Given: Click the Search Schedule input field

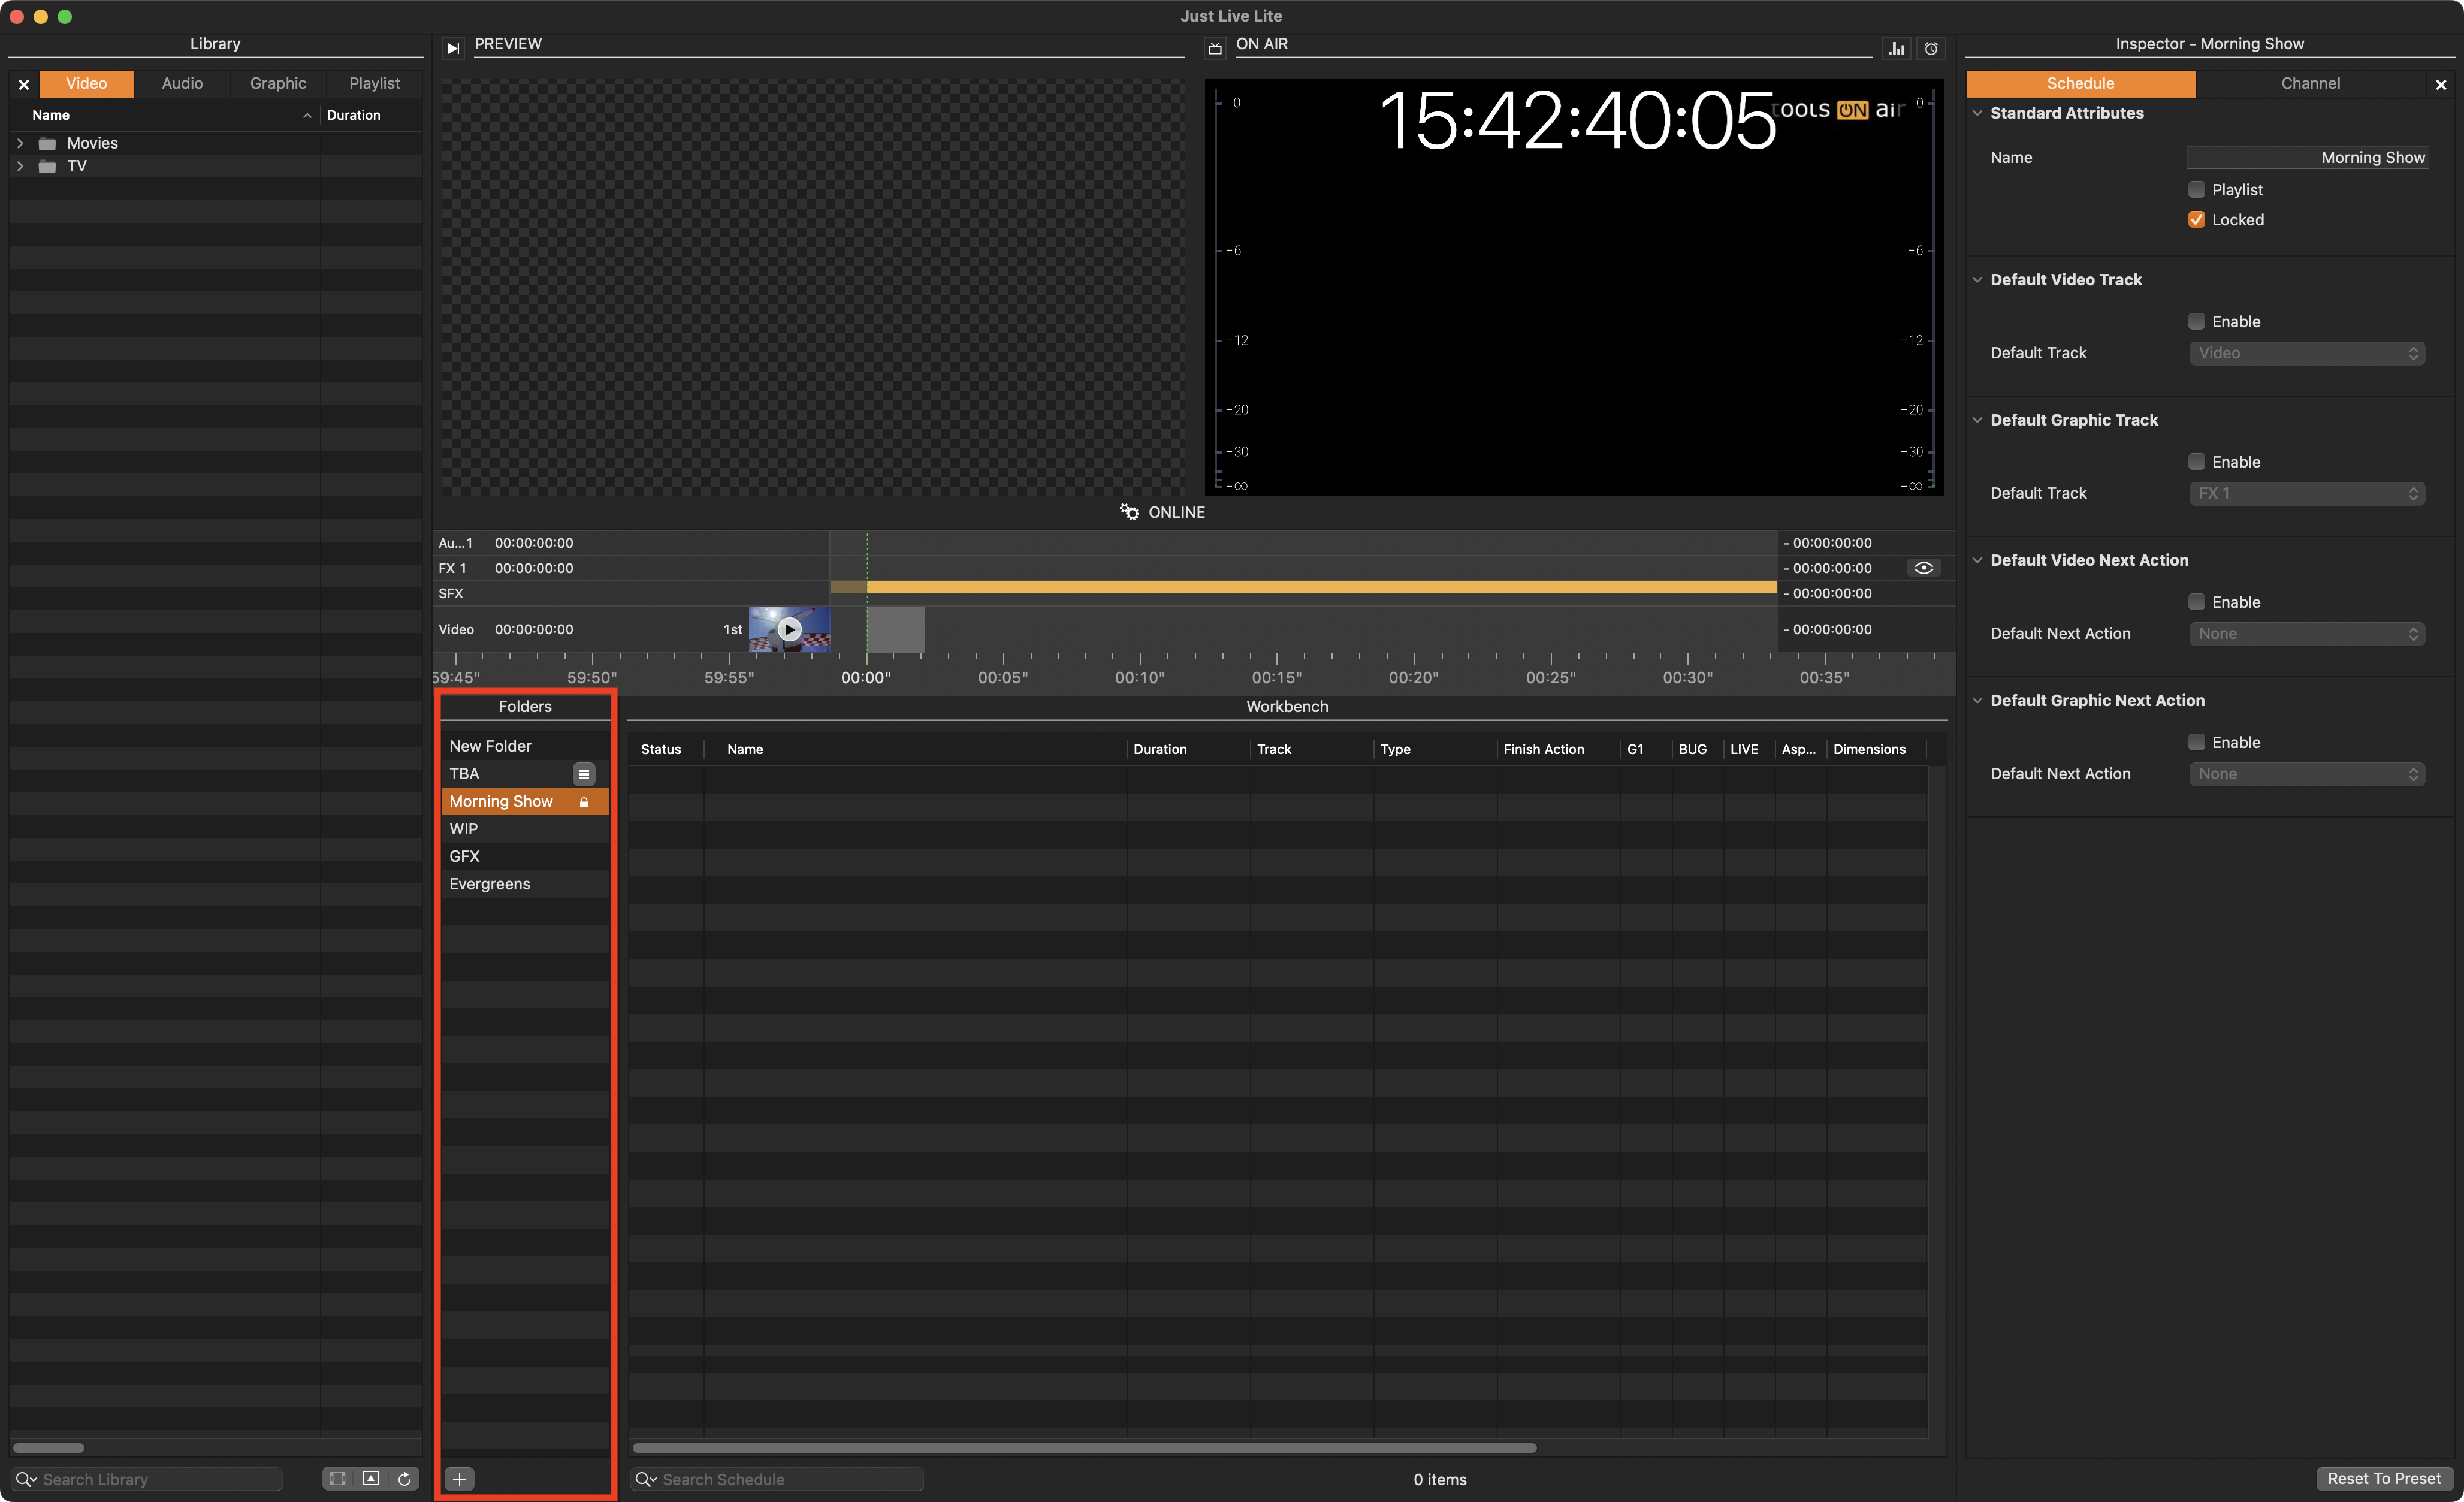Looking at the screenshot, I should (778, 1479).
